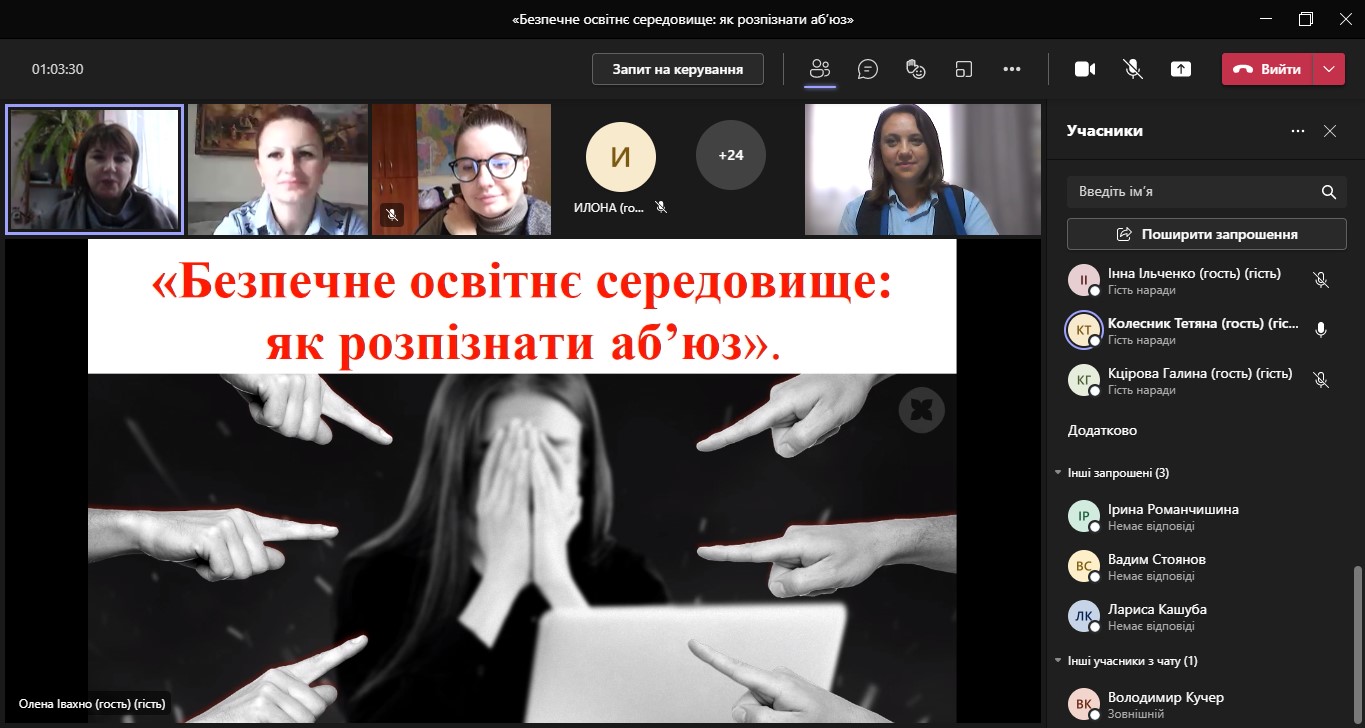Open participants panel more options ellipsis
The width and height of the screenshot is (1365, 728).
1297,131
